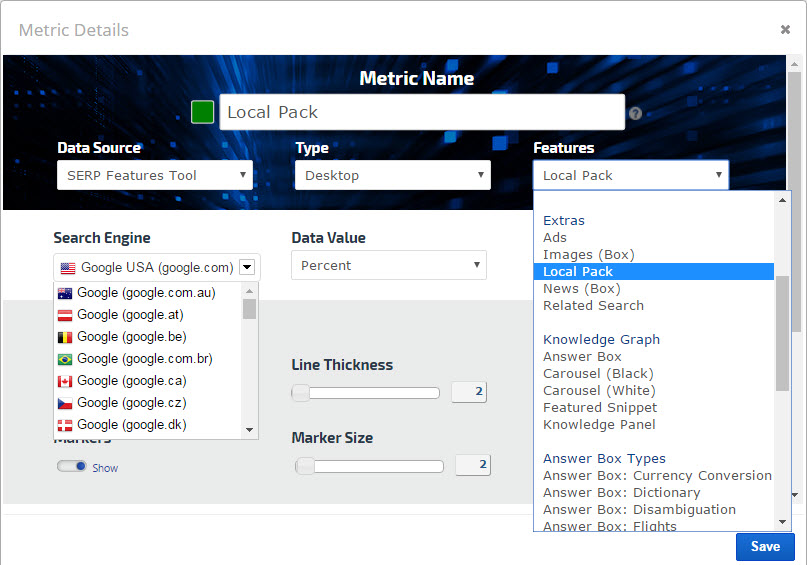Click the Search Engine dropdown arrow
The width and height of the screenshot is (807, 565).
pos(247,267)
